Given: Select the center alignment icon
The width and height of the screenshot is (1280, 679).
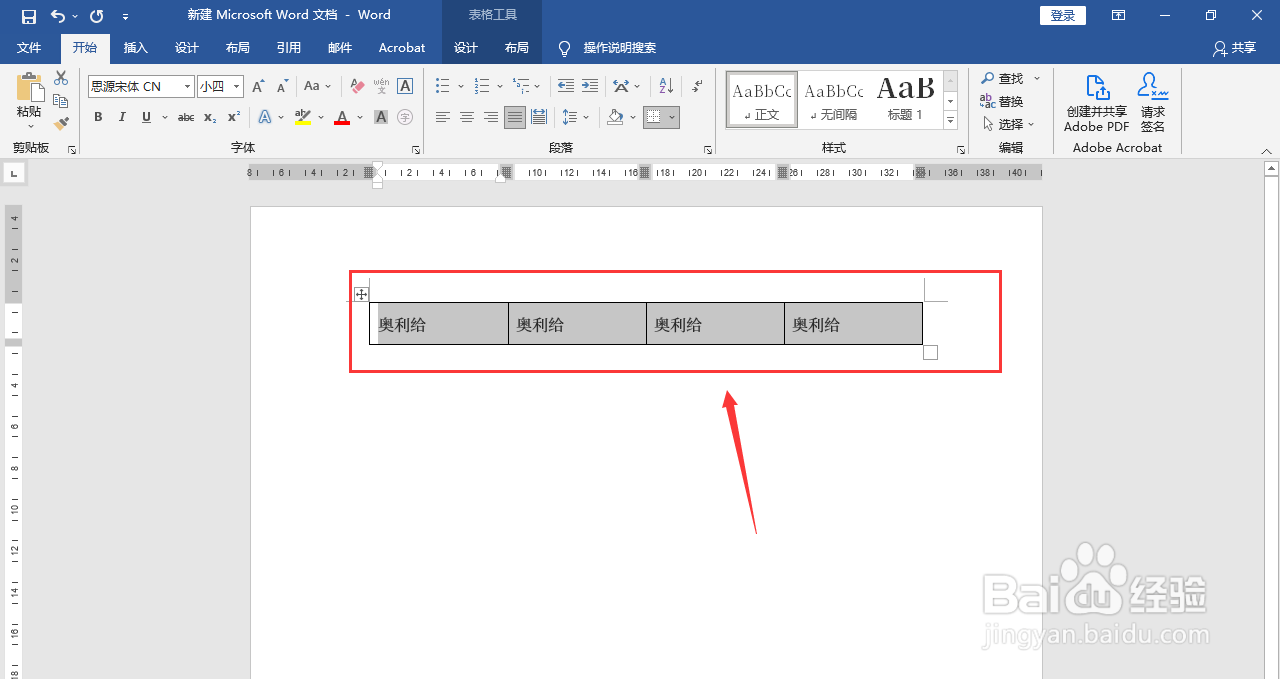Looking at the screenshot, I should (466, 117).
